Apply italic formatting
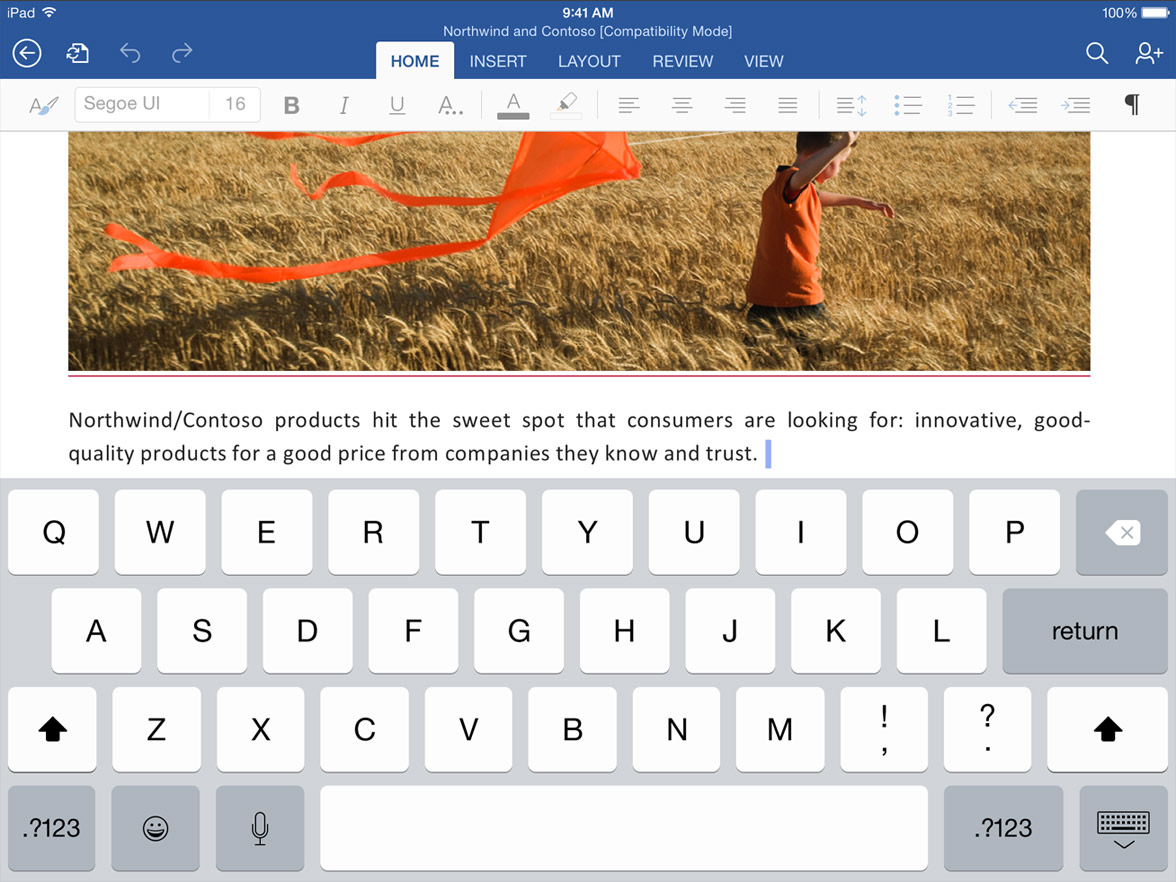Viewport: 1176px width, 882px height. tap(344, 104)
